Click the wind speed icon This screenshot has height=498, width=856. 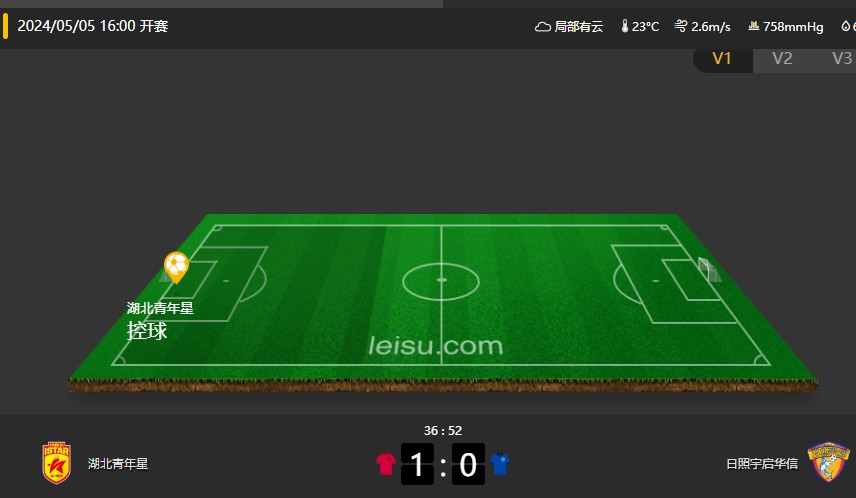681,26
